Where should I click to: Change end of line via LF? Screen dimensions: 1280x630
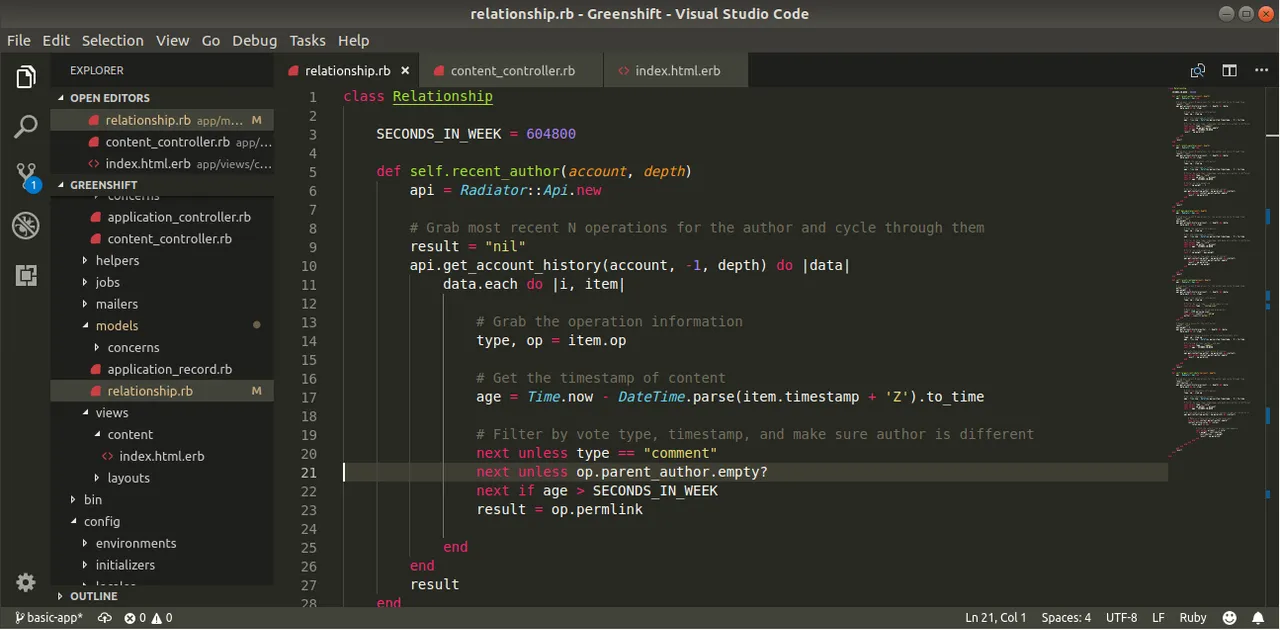point(1158,618)
